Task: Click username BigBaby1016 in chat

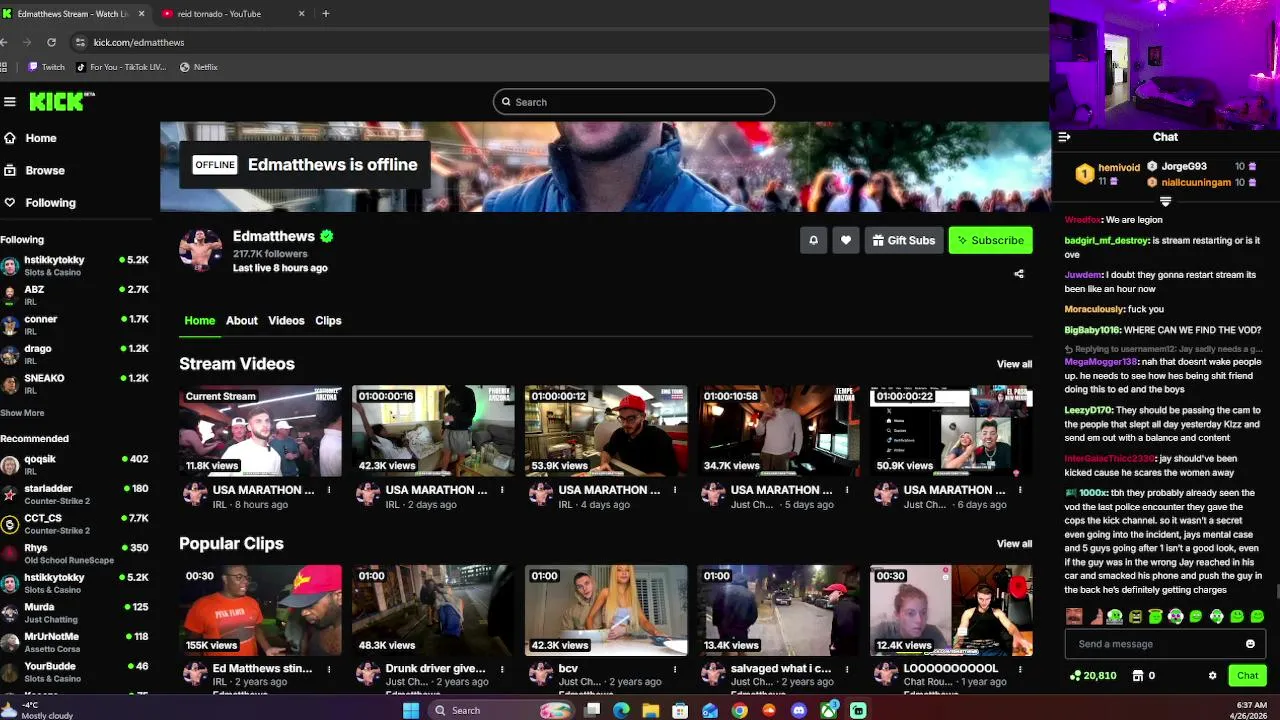Action: tap(1092, 330)
